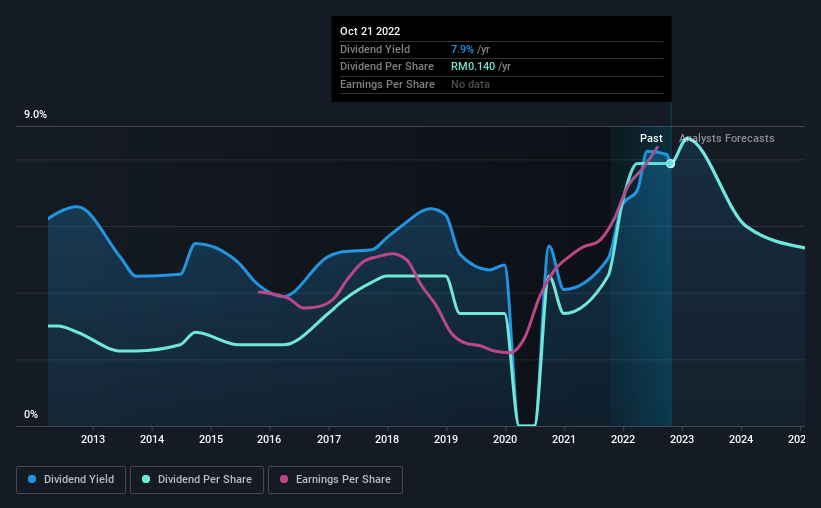The width and height of the screenshot is (821, 508).
Task: Toggle the Dividend Yield legend series
Action: (71, 480)
